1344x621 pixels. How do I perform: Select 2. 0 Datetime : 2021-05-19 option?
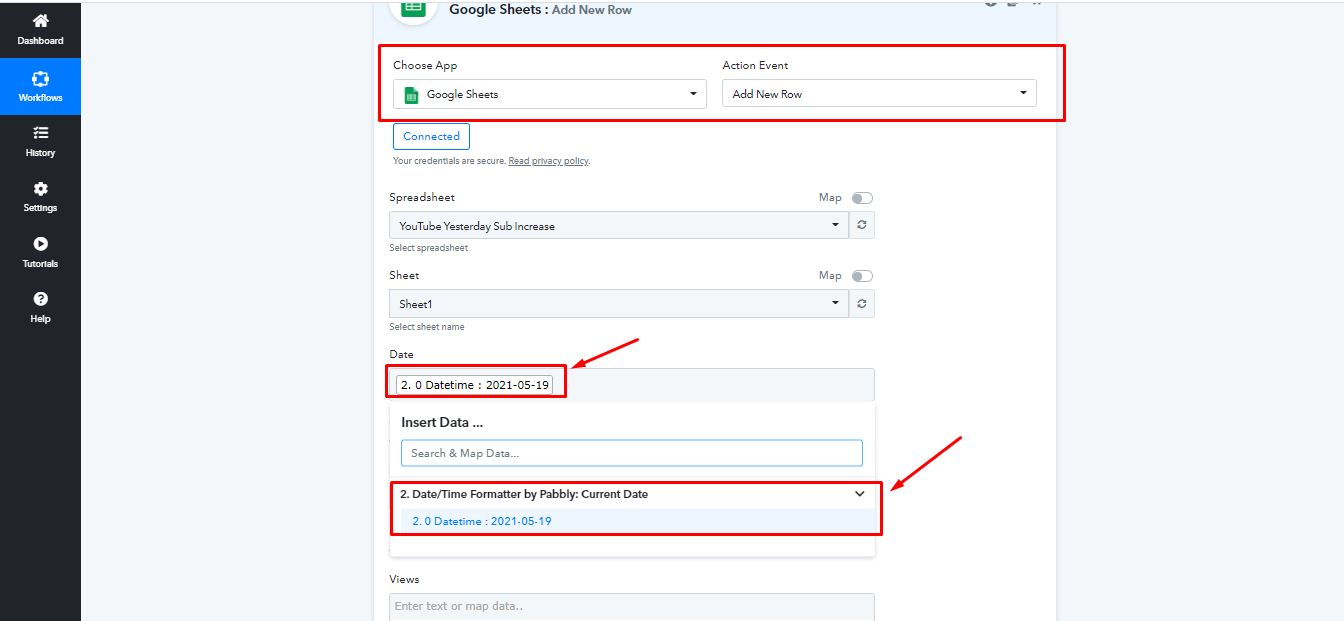point(636,521)
